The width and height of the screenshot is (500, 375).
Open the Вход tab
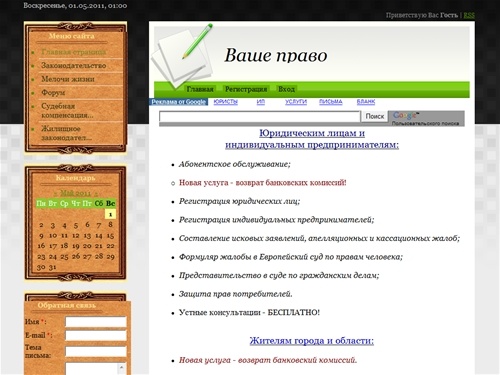pyautogui.click(x=287, y=89)
